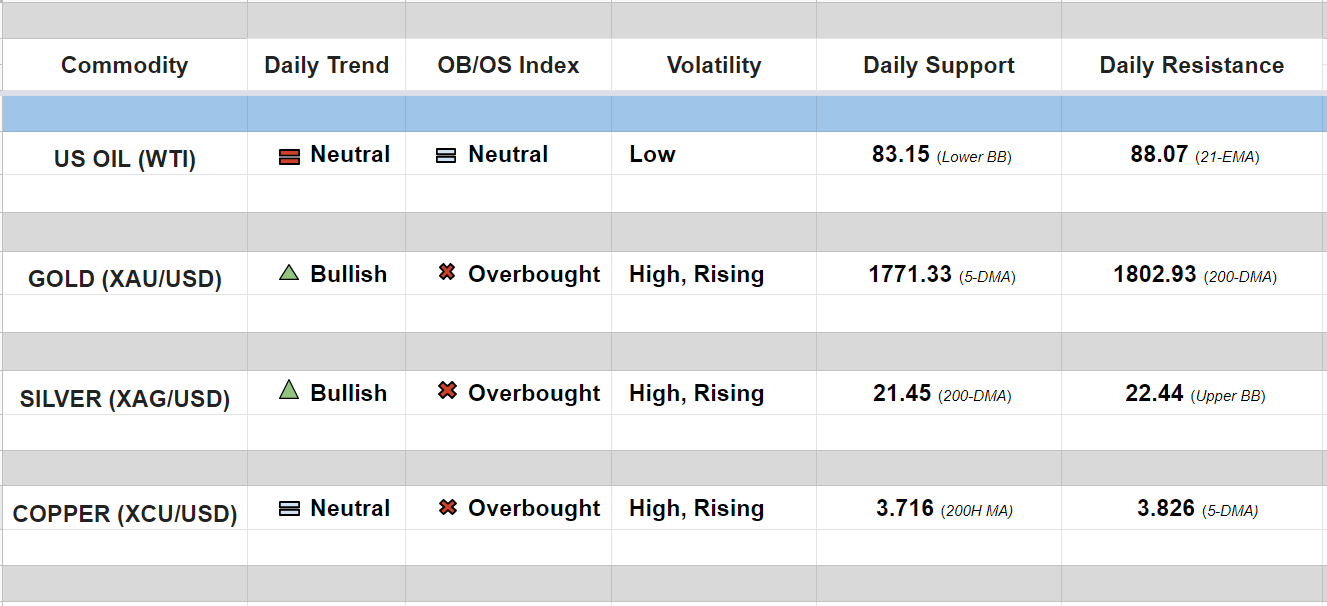Click the red neutral icon for US Oil trend
Viewport: 1327px width, 606px height.
[289, 156]
